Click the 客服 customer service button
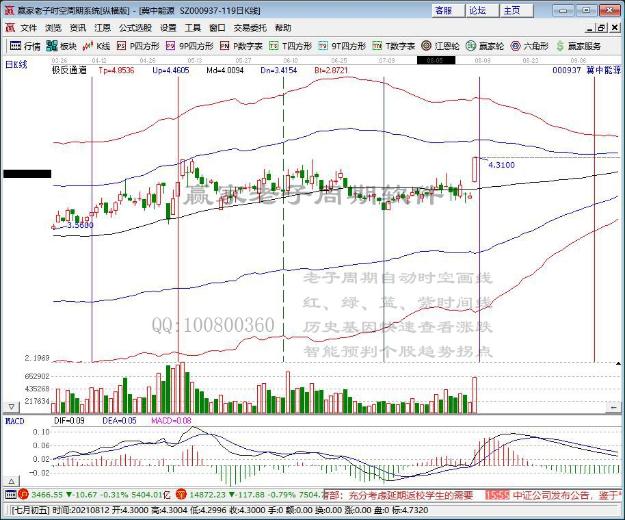 point(448,10)
